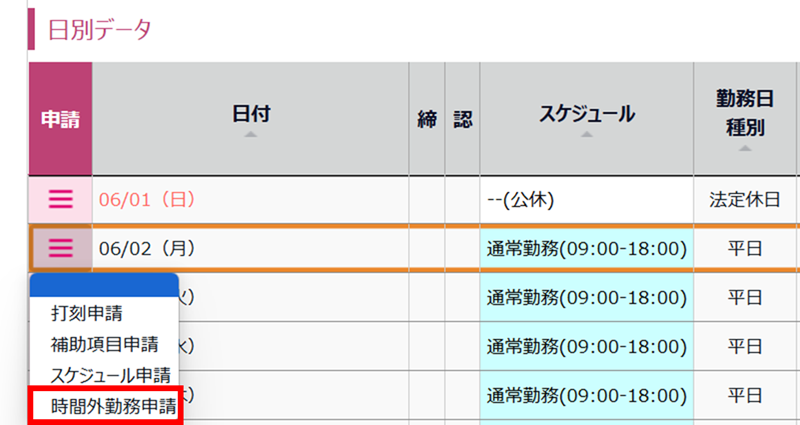Click the 申請 column header
800x425 pixels.
click(60, 119)
